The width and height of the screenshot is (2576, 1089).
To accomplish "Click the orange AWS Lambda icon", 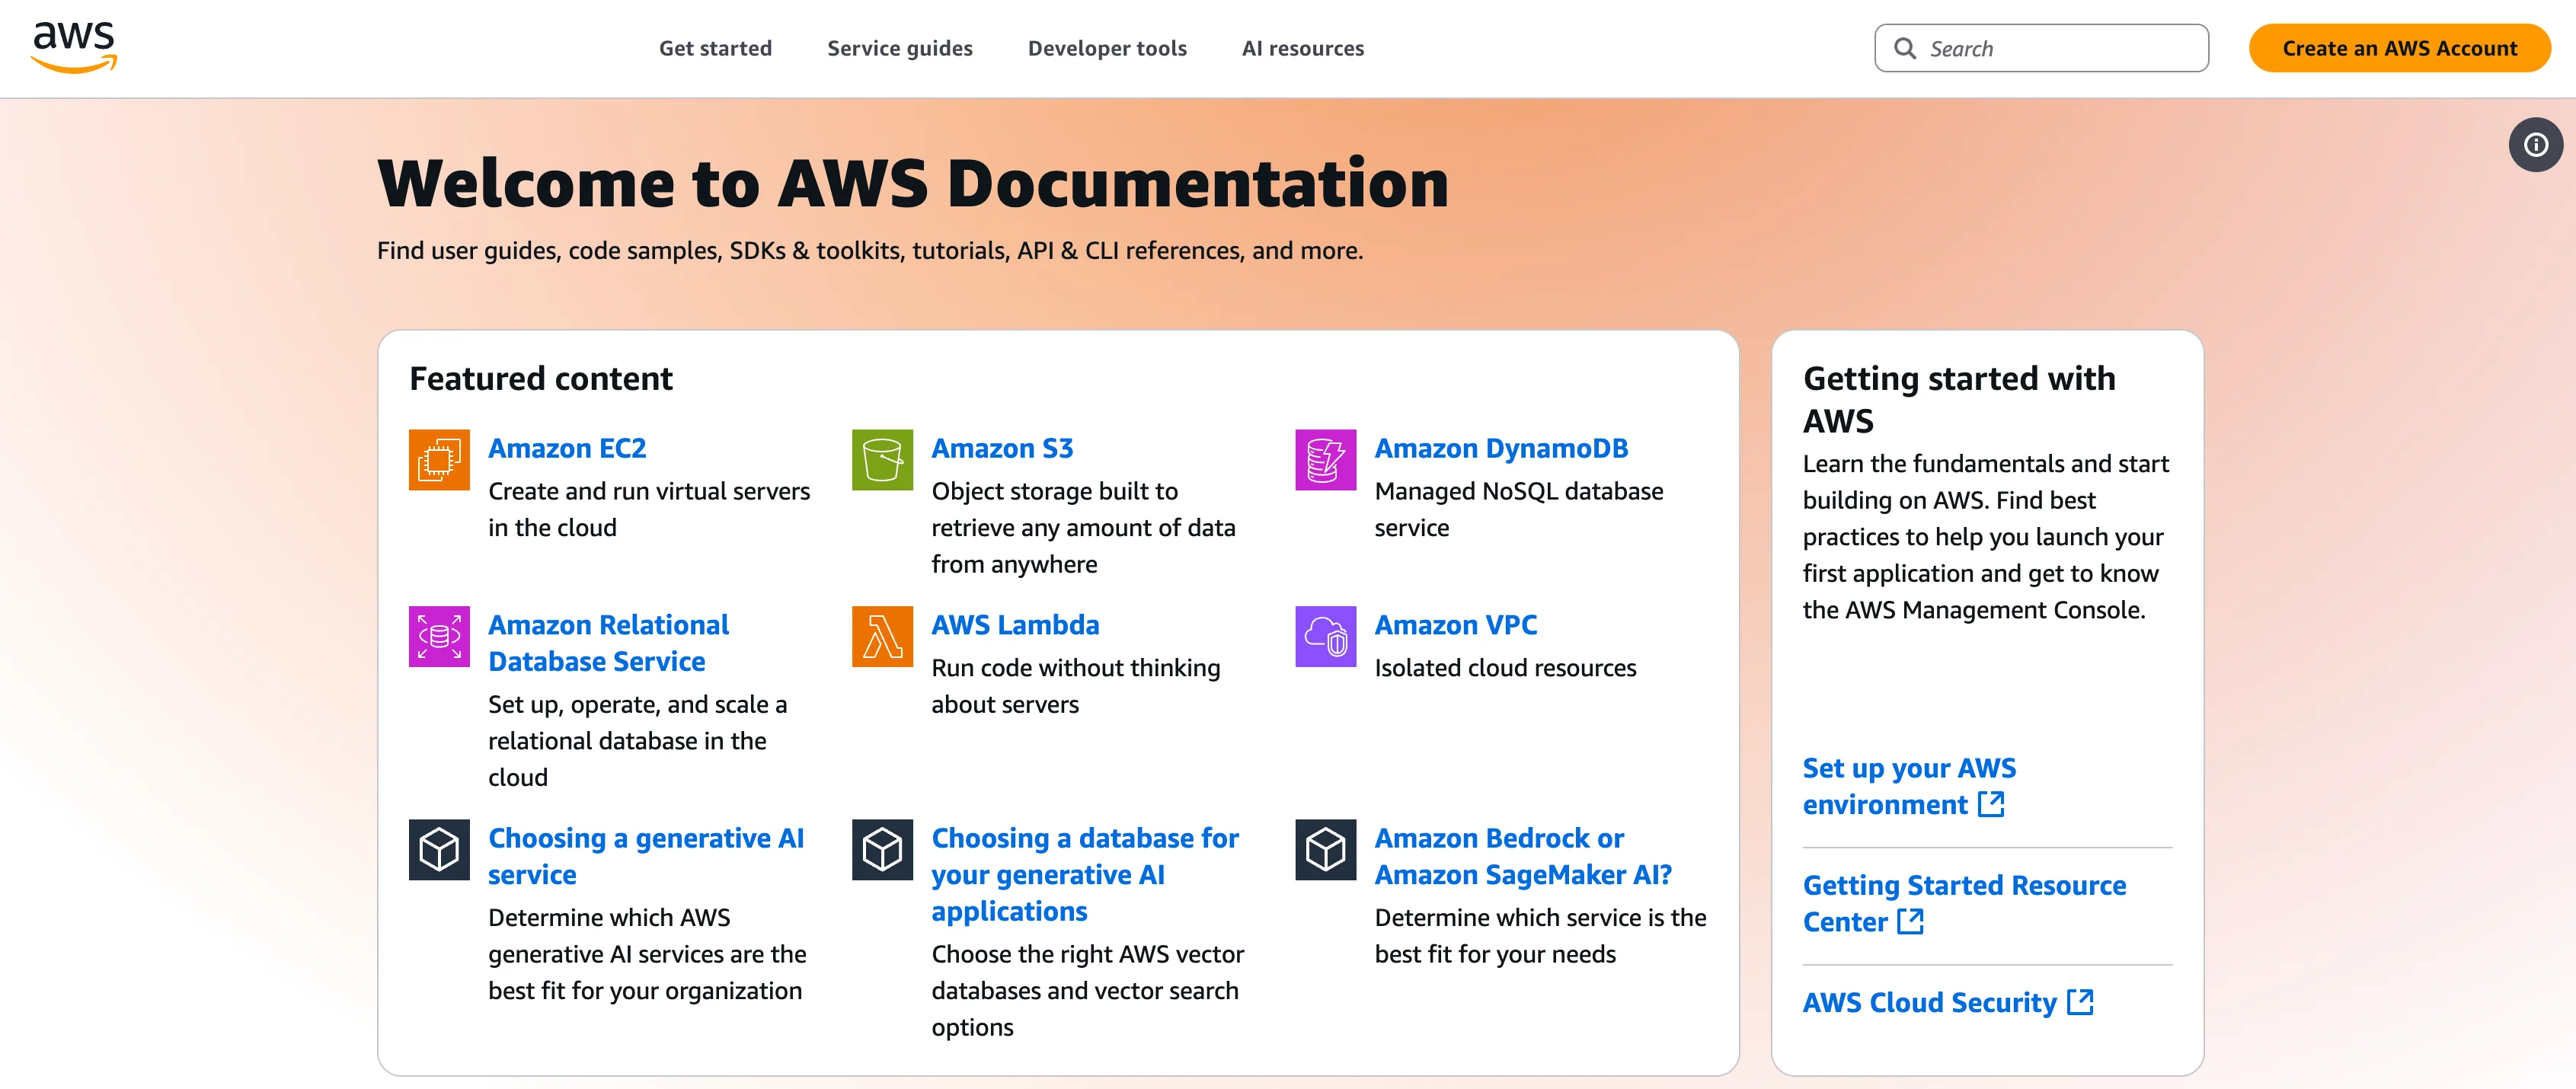I will coord(881,637).
